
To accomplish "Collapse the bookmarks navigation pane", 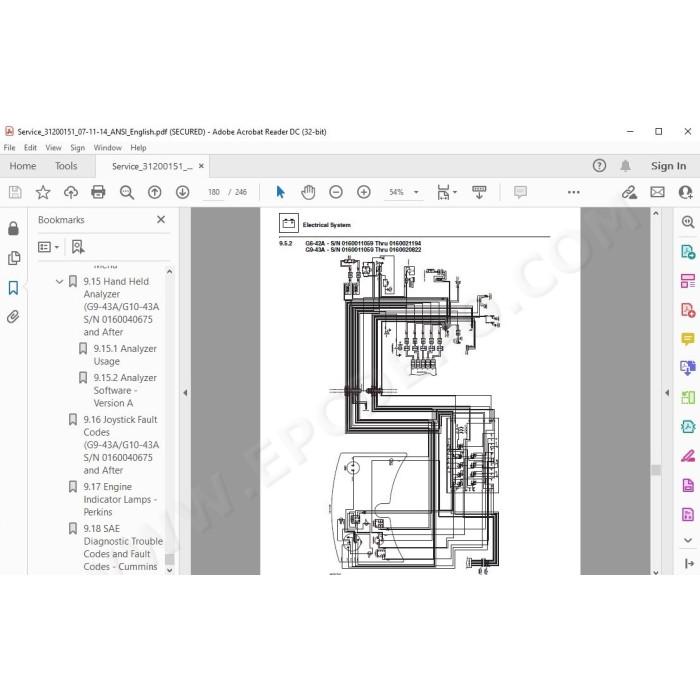I will [x=185, y=393].
